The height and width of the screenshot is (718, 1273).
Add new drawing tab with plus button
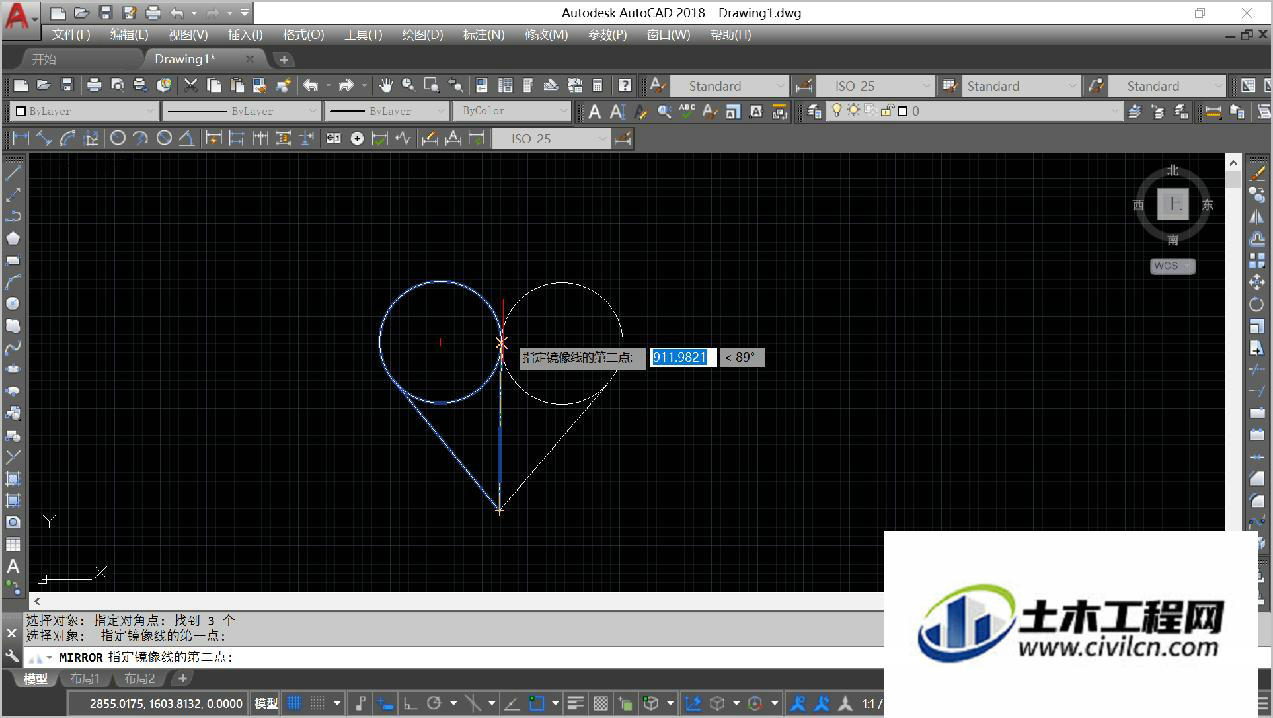click(x=284, y=59)
